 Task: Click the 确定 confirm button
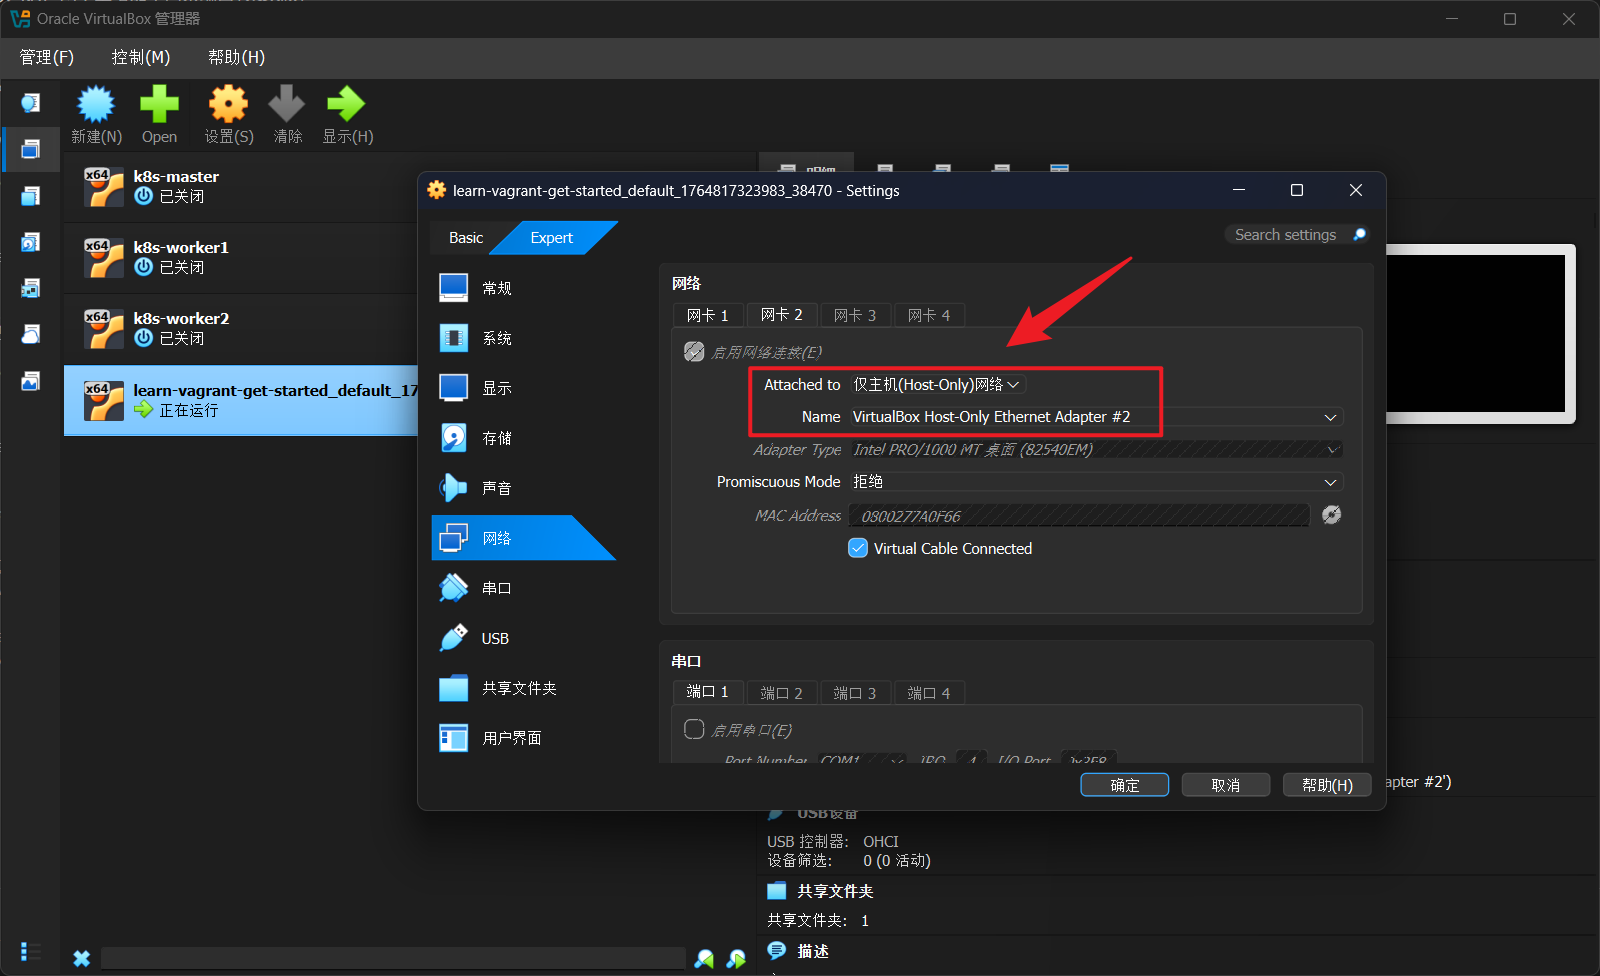click(1124, 785)
